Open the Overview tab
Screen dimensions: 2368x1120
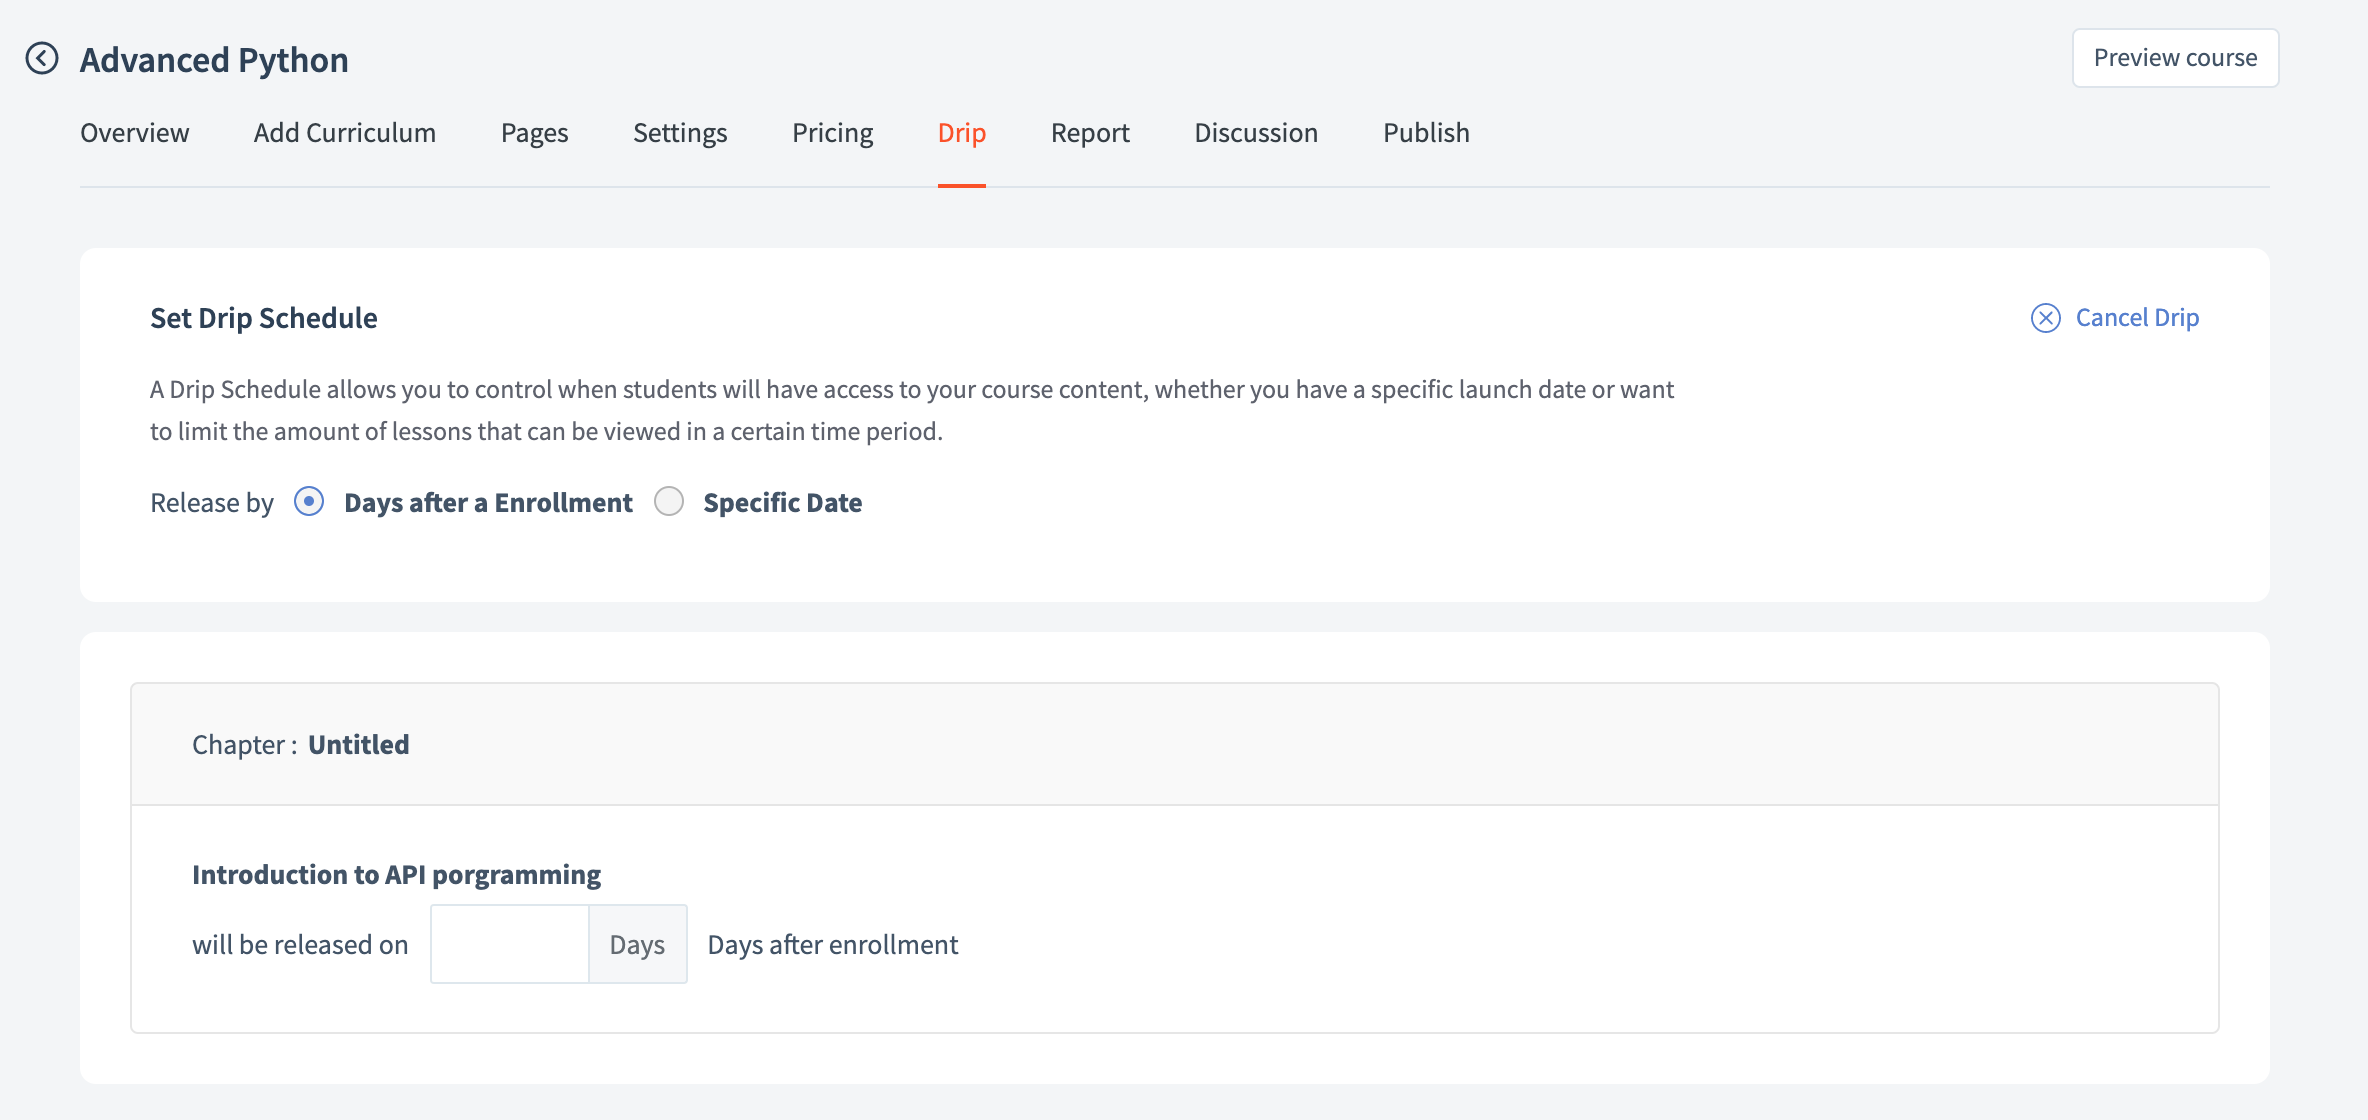tap(134, 133)
